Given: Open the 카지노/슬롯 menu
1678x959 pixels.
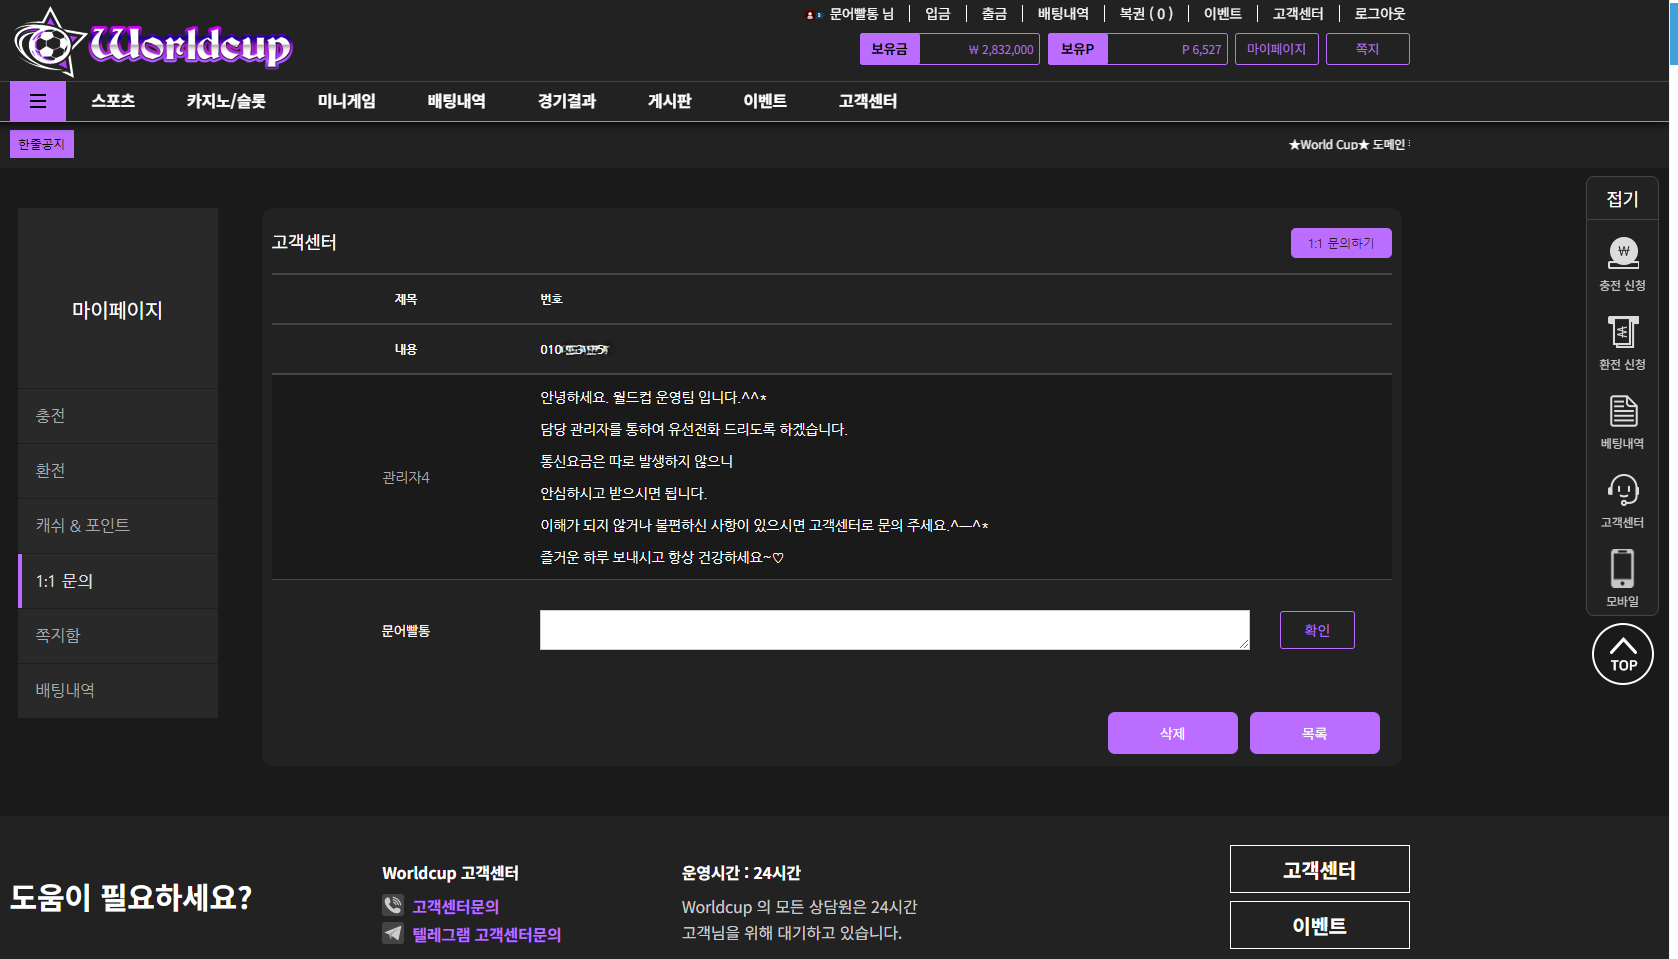Looking at the screenshot, I should click(226, 101).
